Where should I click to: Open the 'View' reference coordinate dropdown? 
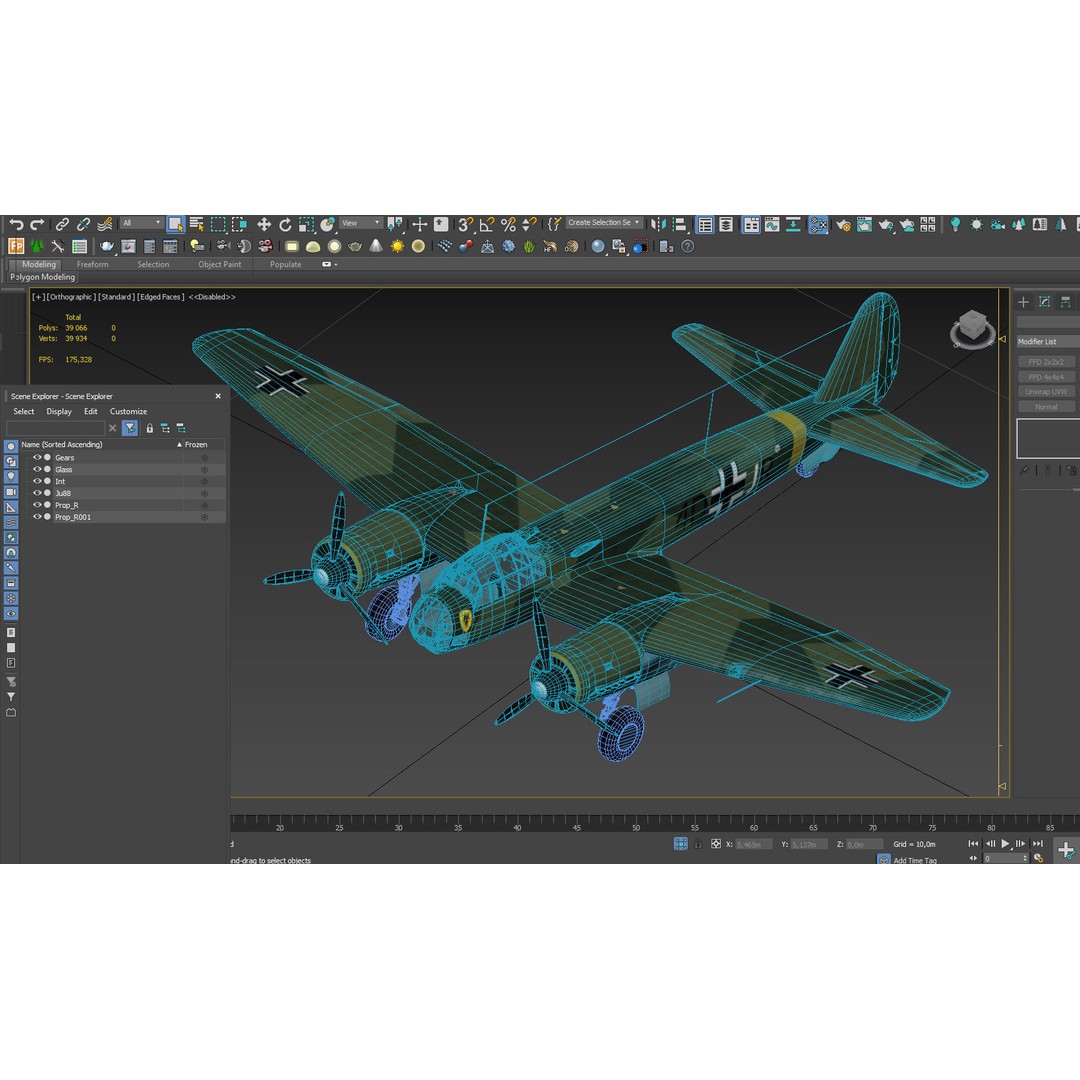coord(361,222)
